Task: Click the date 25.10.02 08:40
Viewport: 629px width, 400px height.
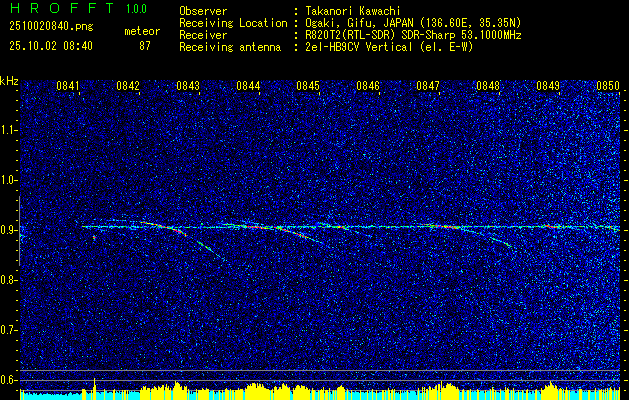Action: click(51, 46)
